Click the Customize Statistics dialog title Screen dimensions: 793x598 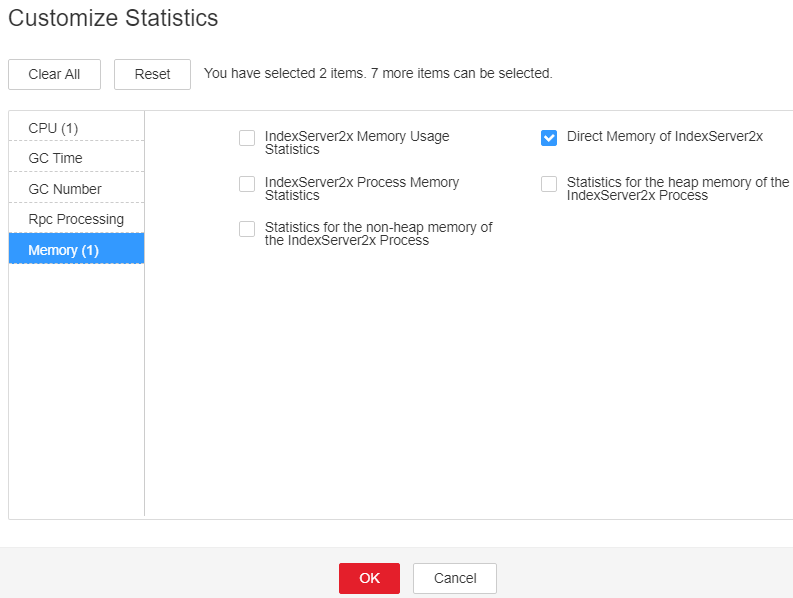113,18
